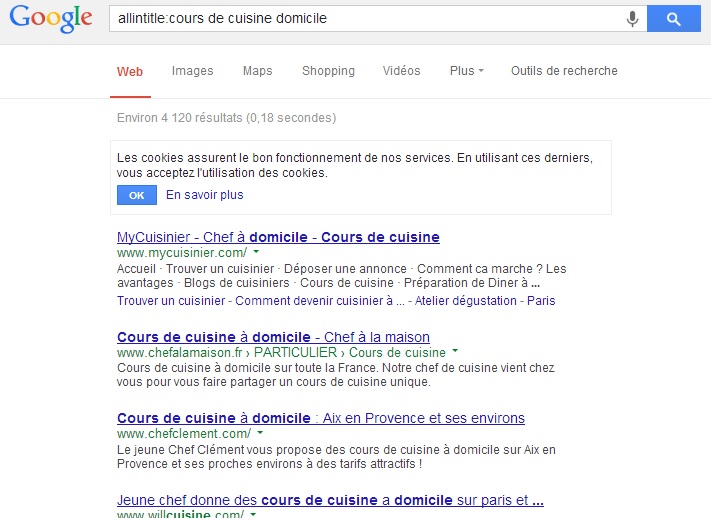This screenshot has width=711, height=518.
Task: Accept cookies with the OK button
Action: (x=136, y=195)
